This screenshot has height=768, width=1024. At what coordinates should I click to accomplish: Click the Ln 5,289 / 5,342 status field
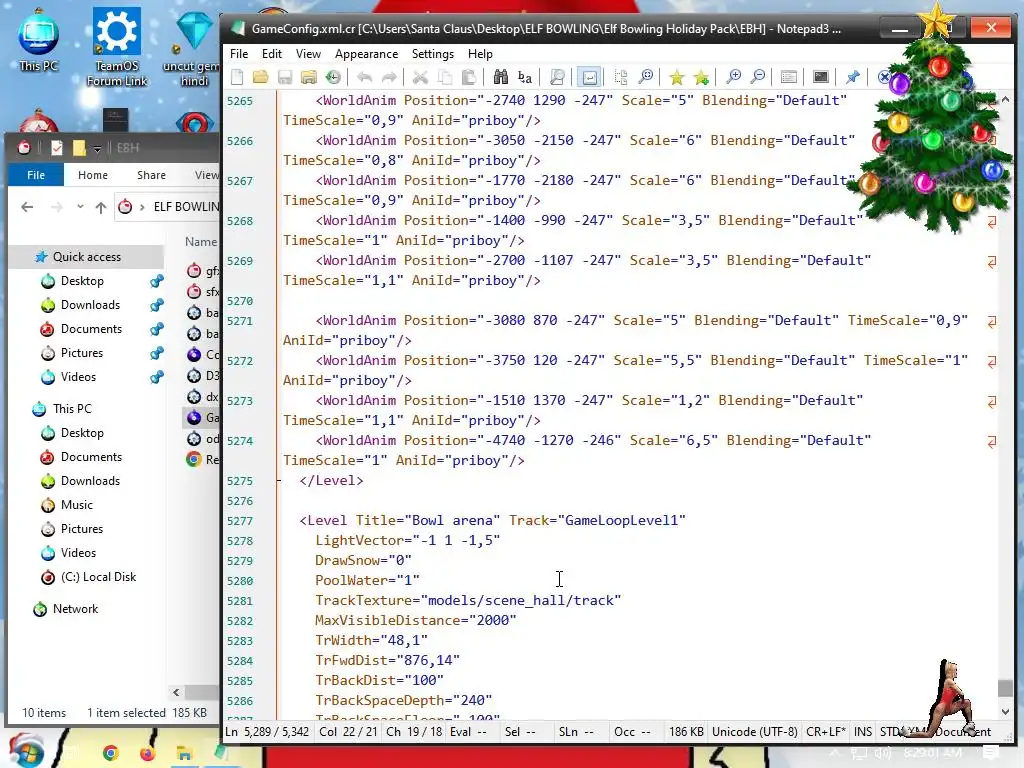click(267, 732)
